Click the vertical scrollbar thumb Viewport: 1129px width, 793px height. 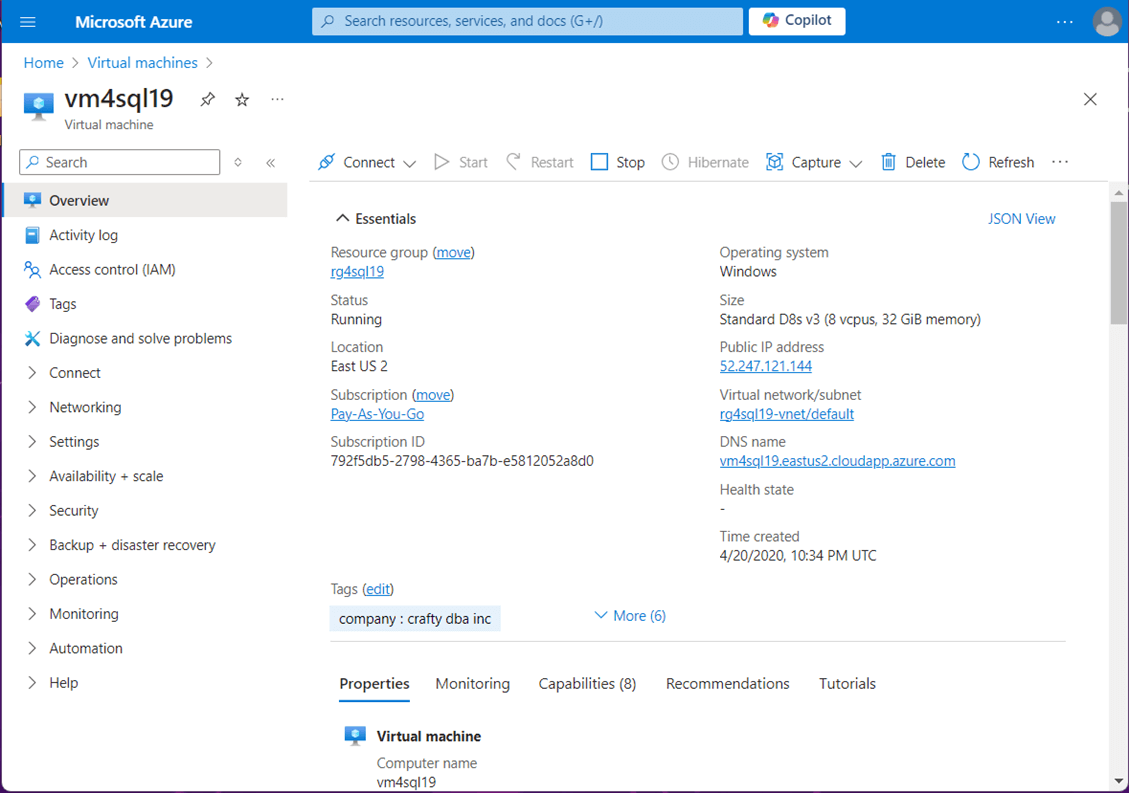tap(1119, 263)
